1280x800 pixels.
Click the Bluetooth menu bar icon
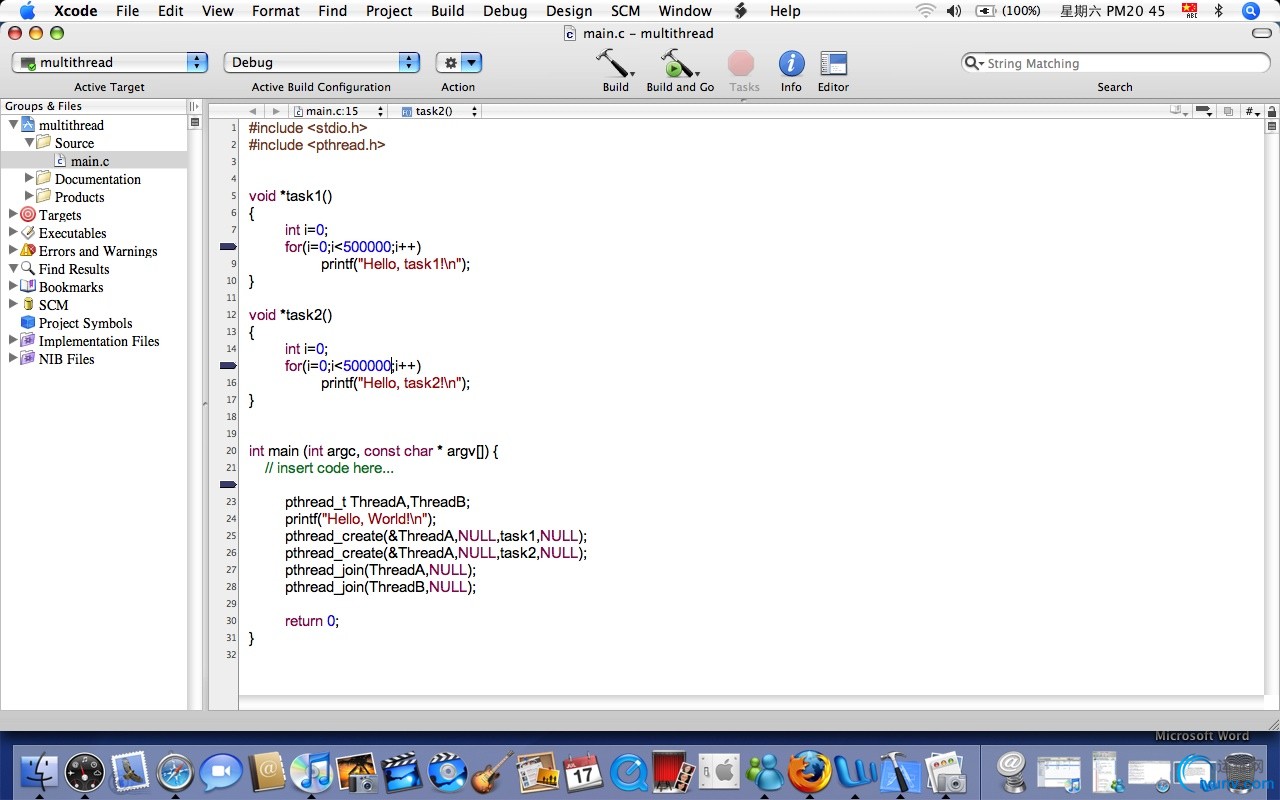coord(1218,11)
